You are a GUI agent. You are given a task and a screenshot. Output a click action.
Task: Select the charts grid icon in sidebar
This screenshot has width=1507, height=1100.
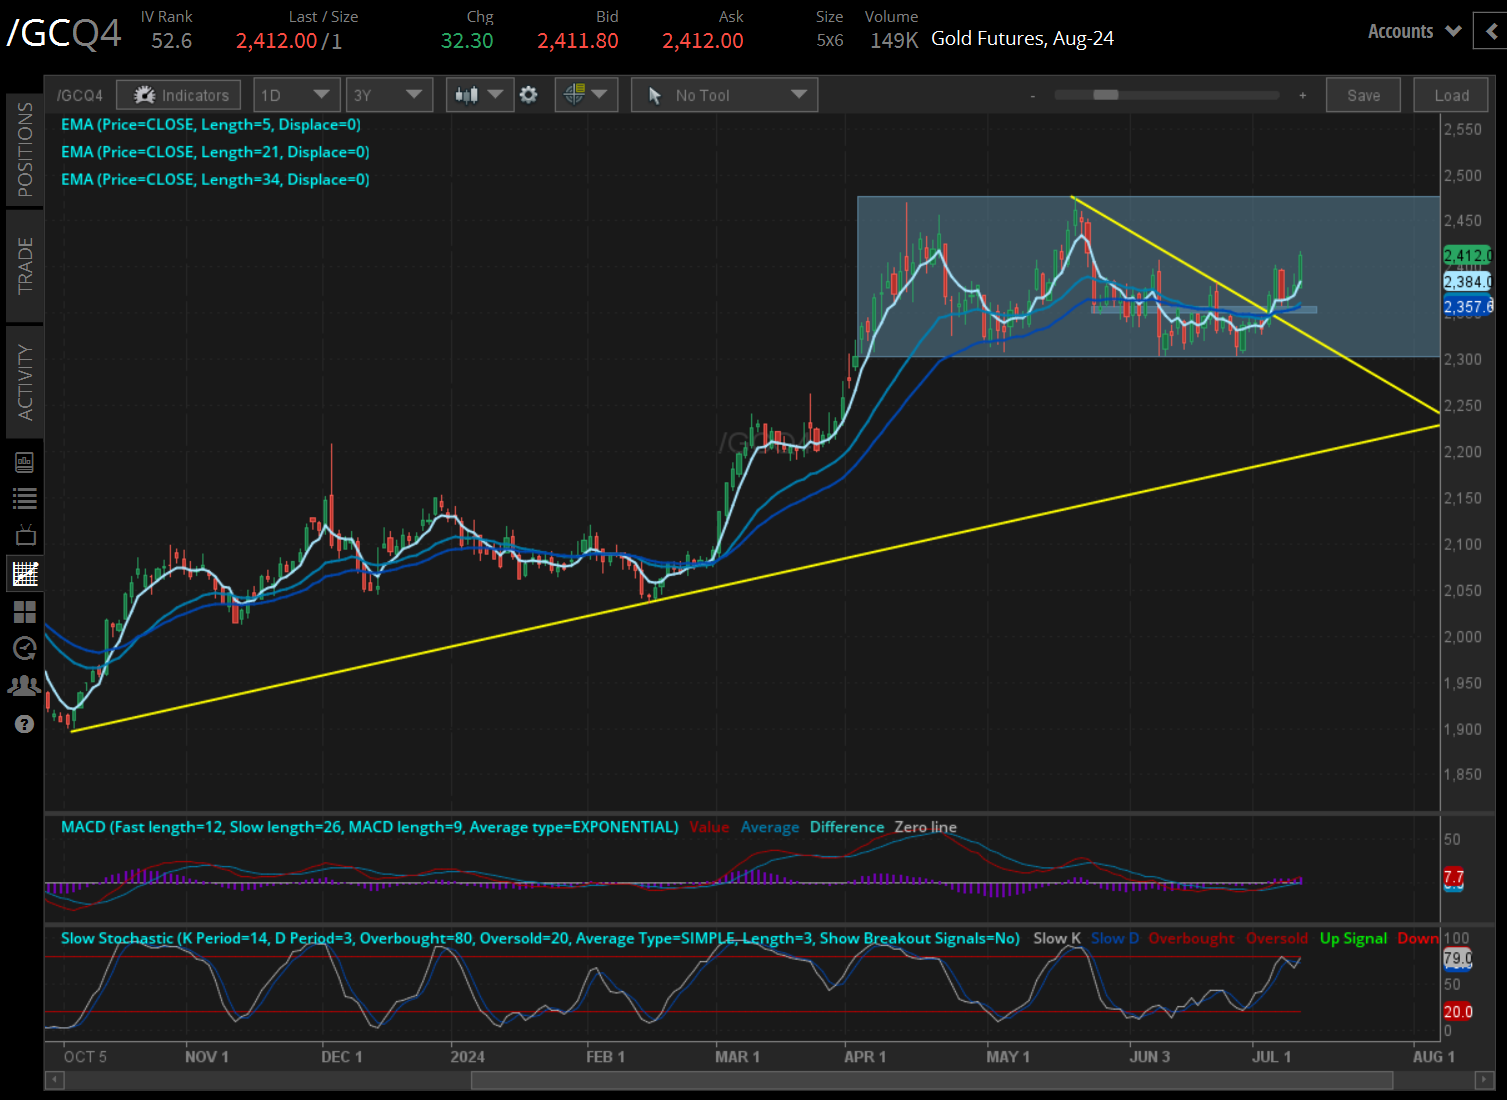24,574
